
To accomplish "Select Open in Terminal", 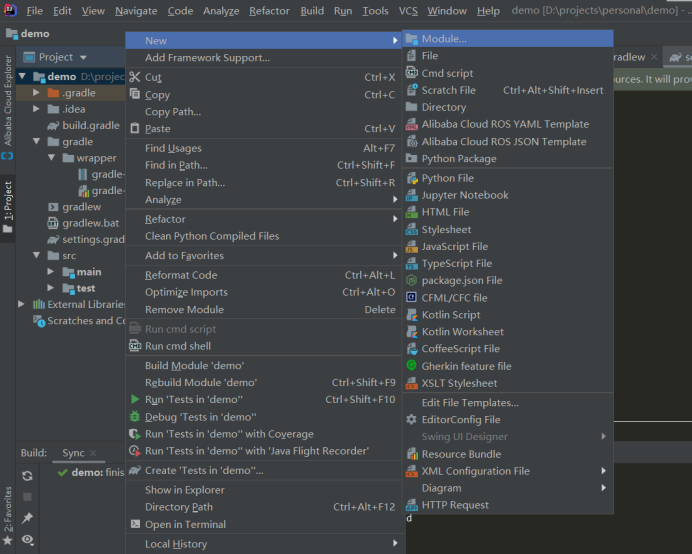I will 263,524.
